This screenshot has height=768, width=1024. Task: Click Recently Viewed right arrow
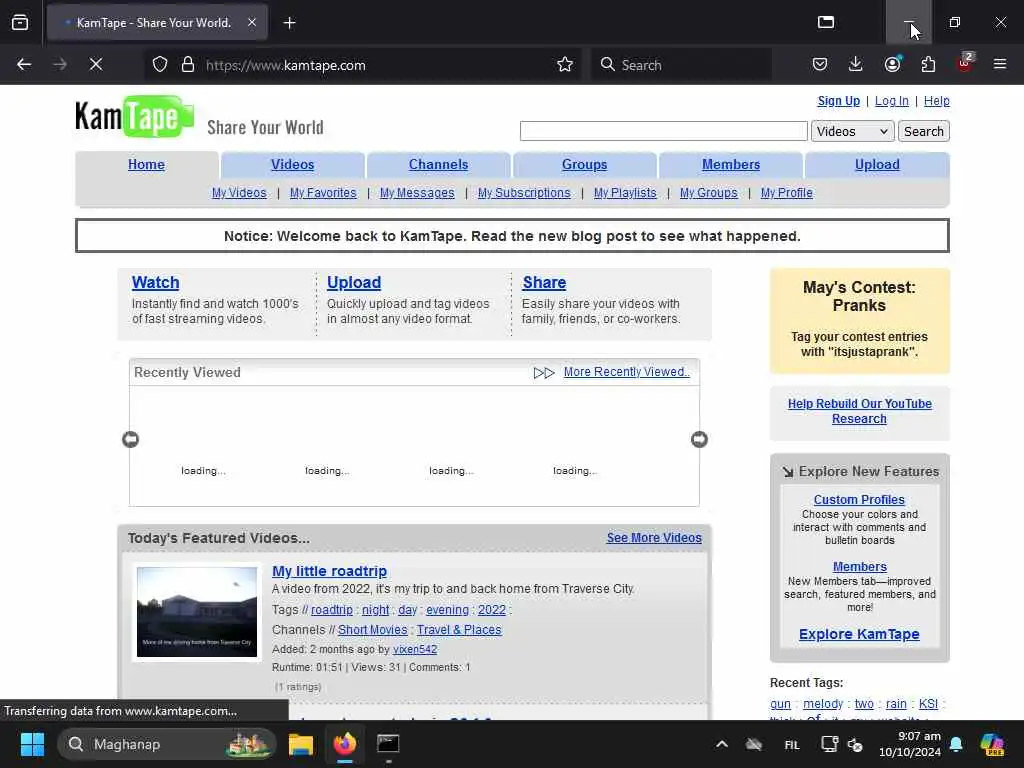pyautogui.click(x=699, y=440)
